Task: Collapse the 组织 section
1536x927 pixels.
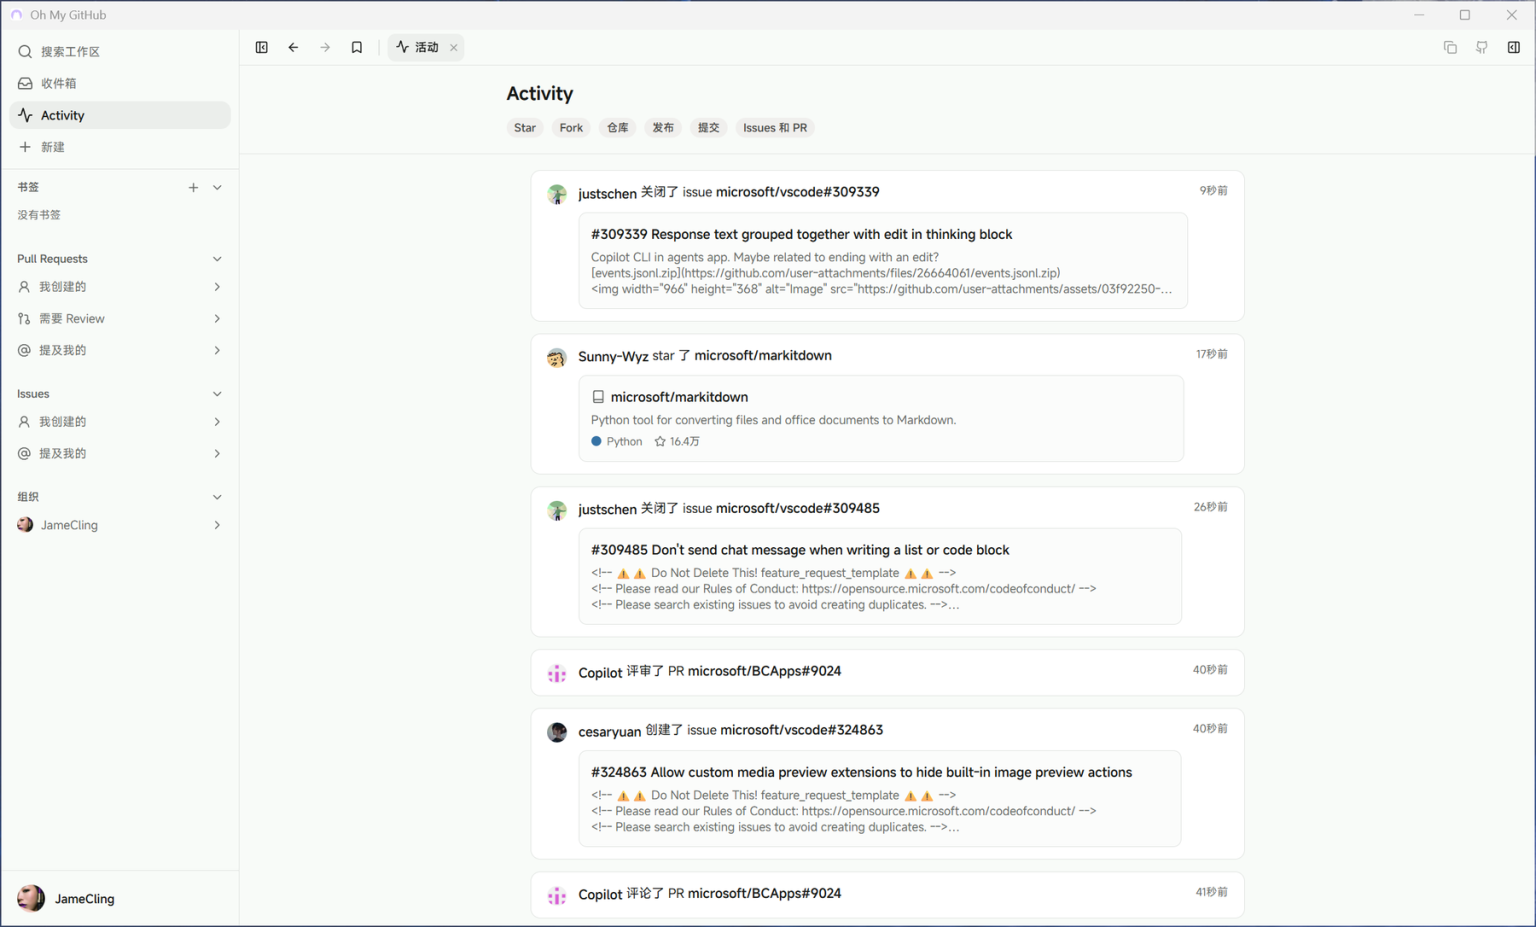Action: (x=217, y=497)
